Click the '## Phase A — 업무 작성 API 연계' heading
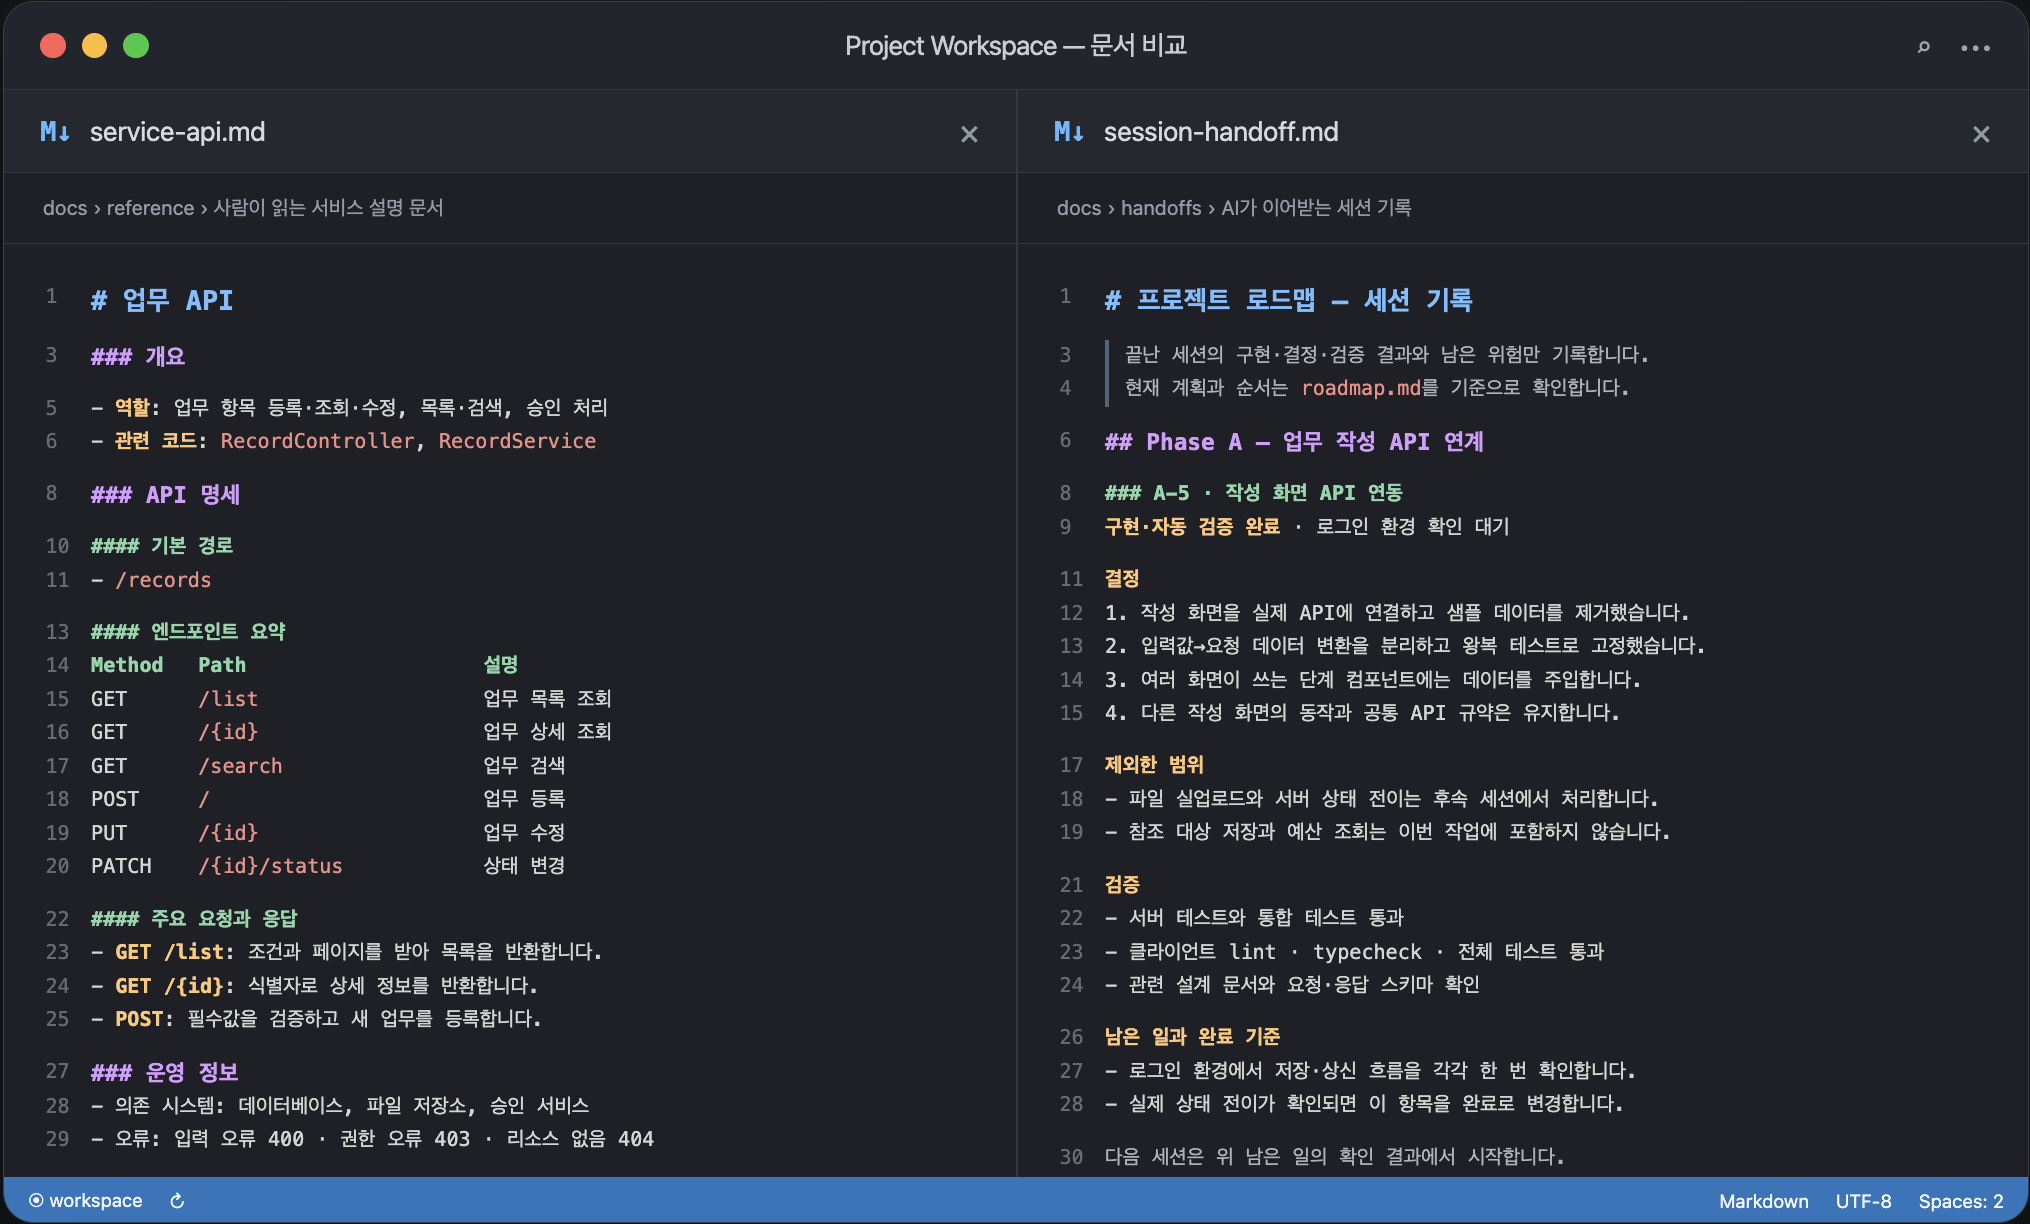 click(x=1294, y=442)
